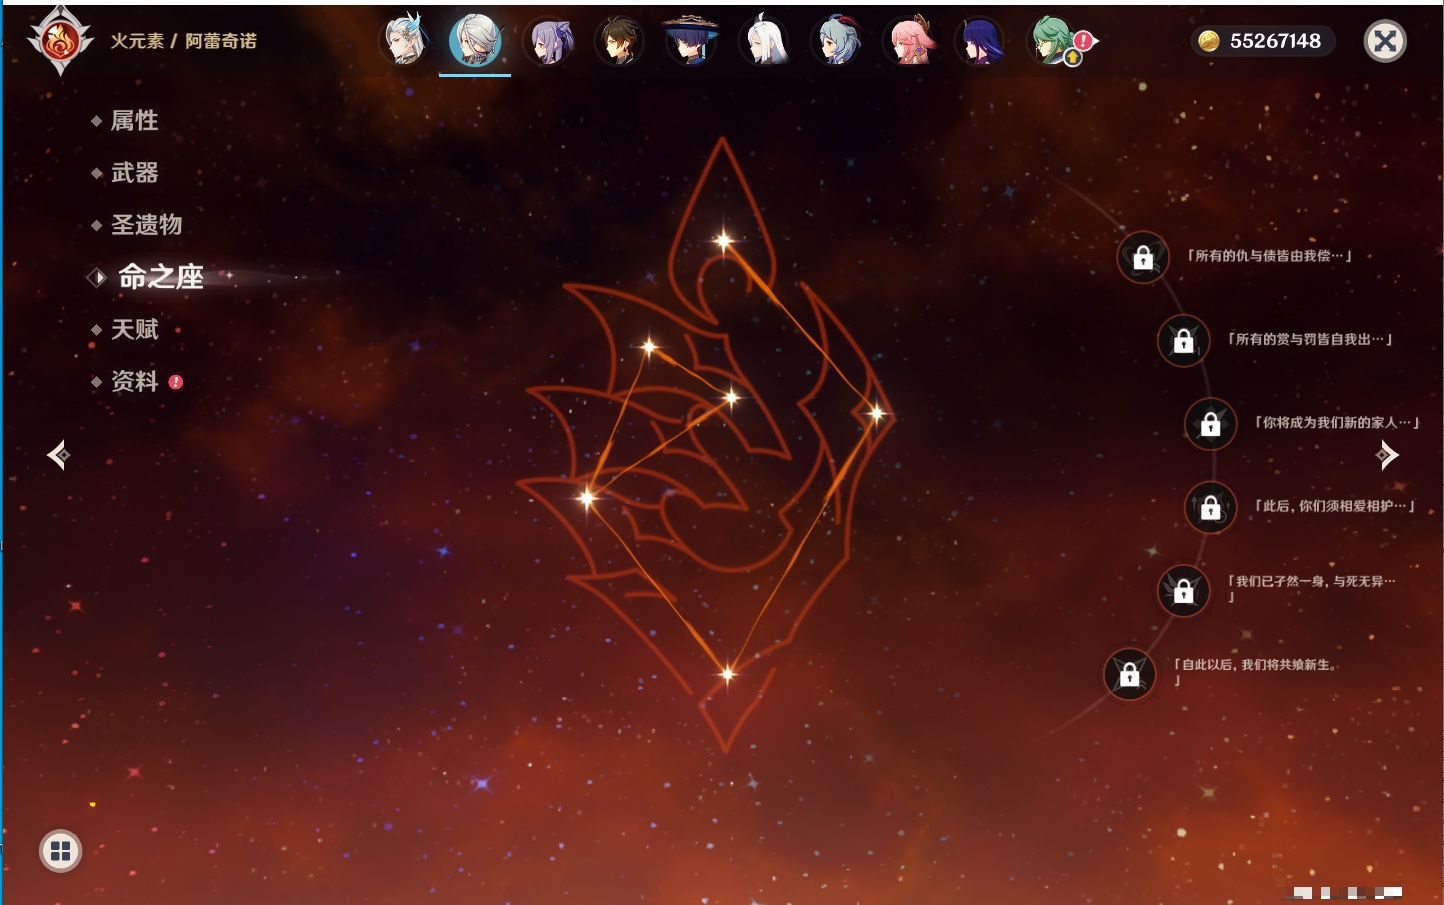The width and height of the screenshot is (1444, 905).
Task: Choose the white-haired avatar beside Ganyu
Action: [764, 41]
